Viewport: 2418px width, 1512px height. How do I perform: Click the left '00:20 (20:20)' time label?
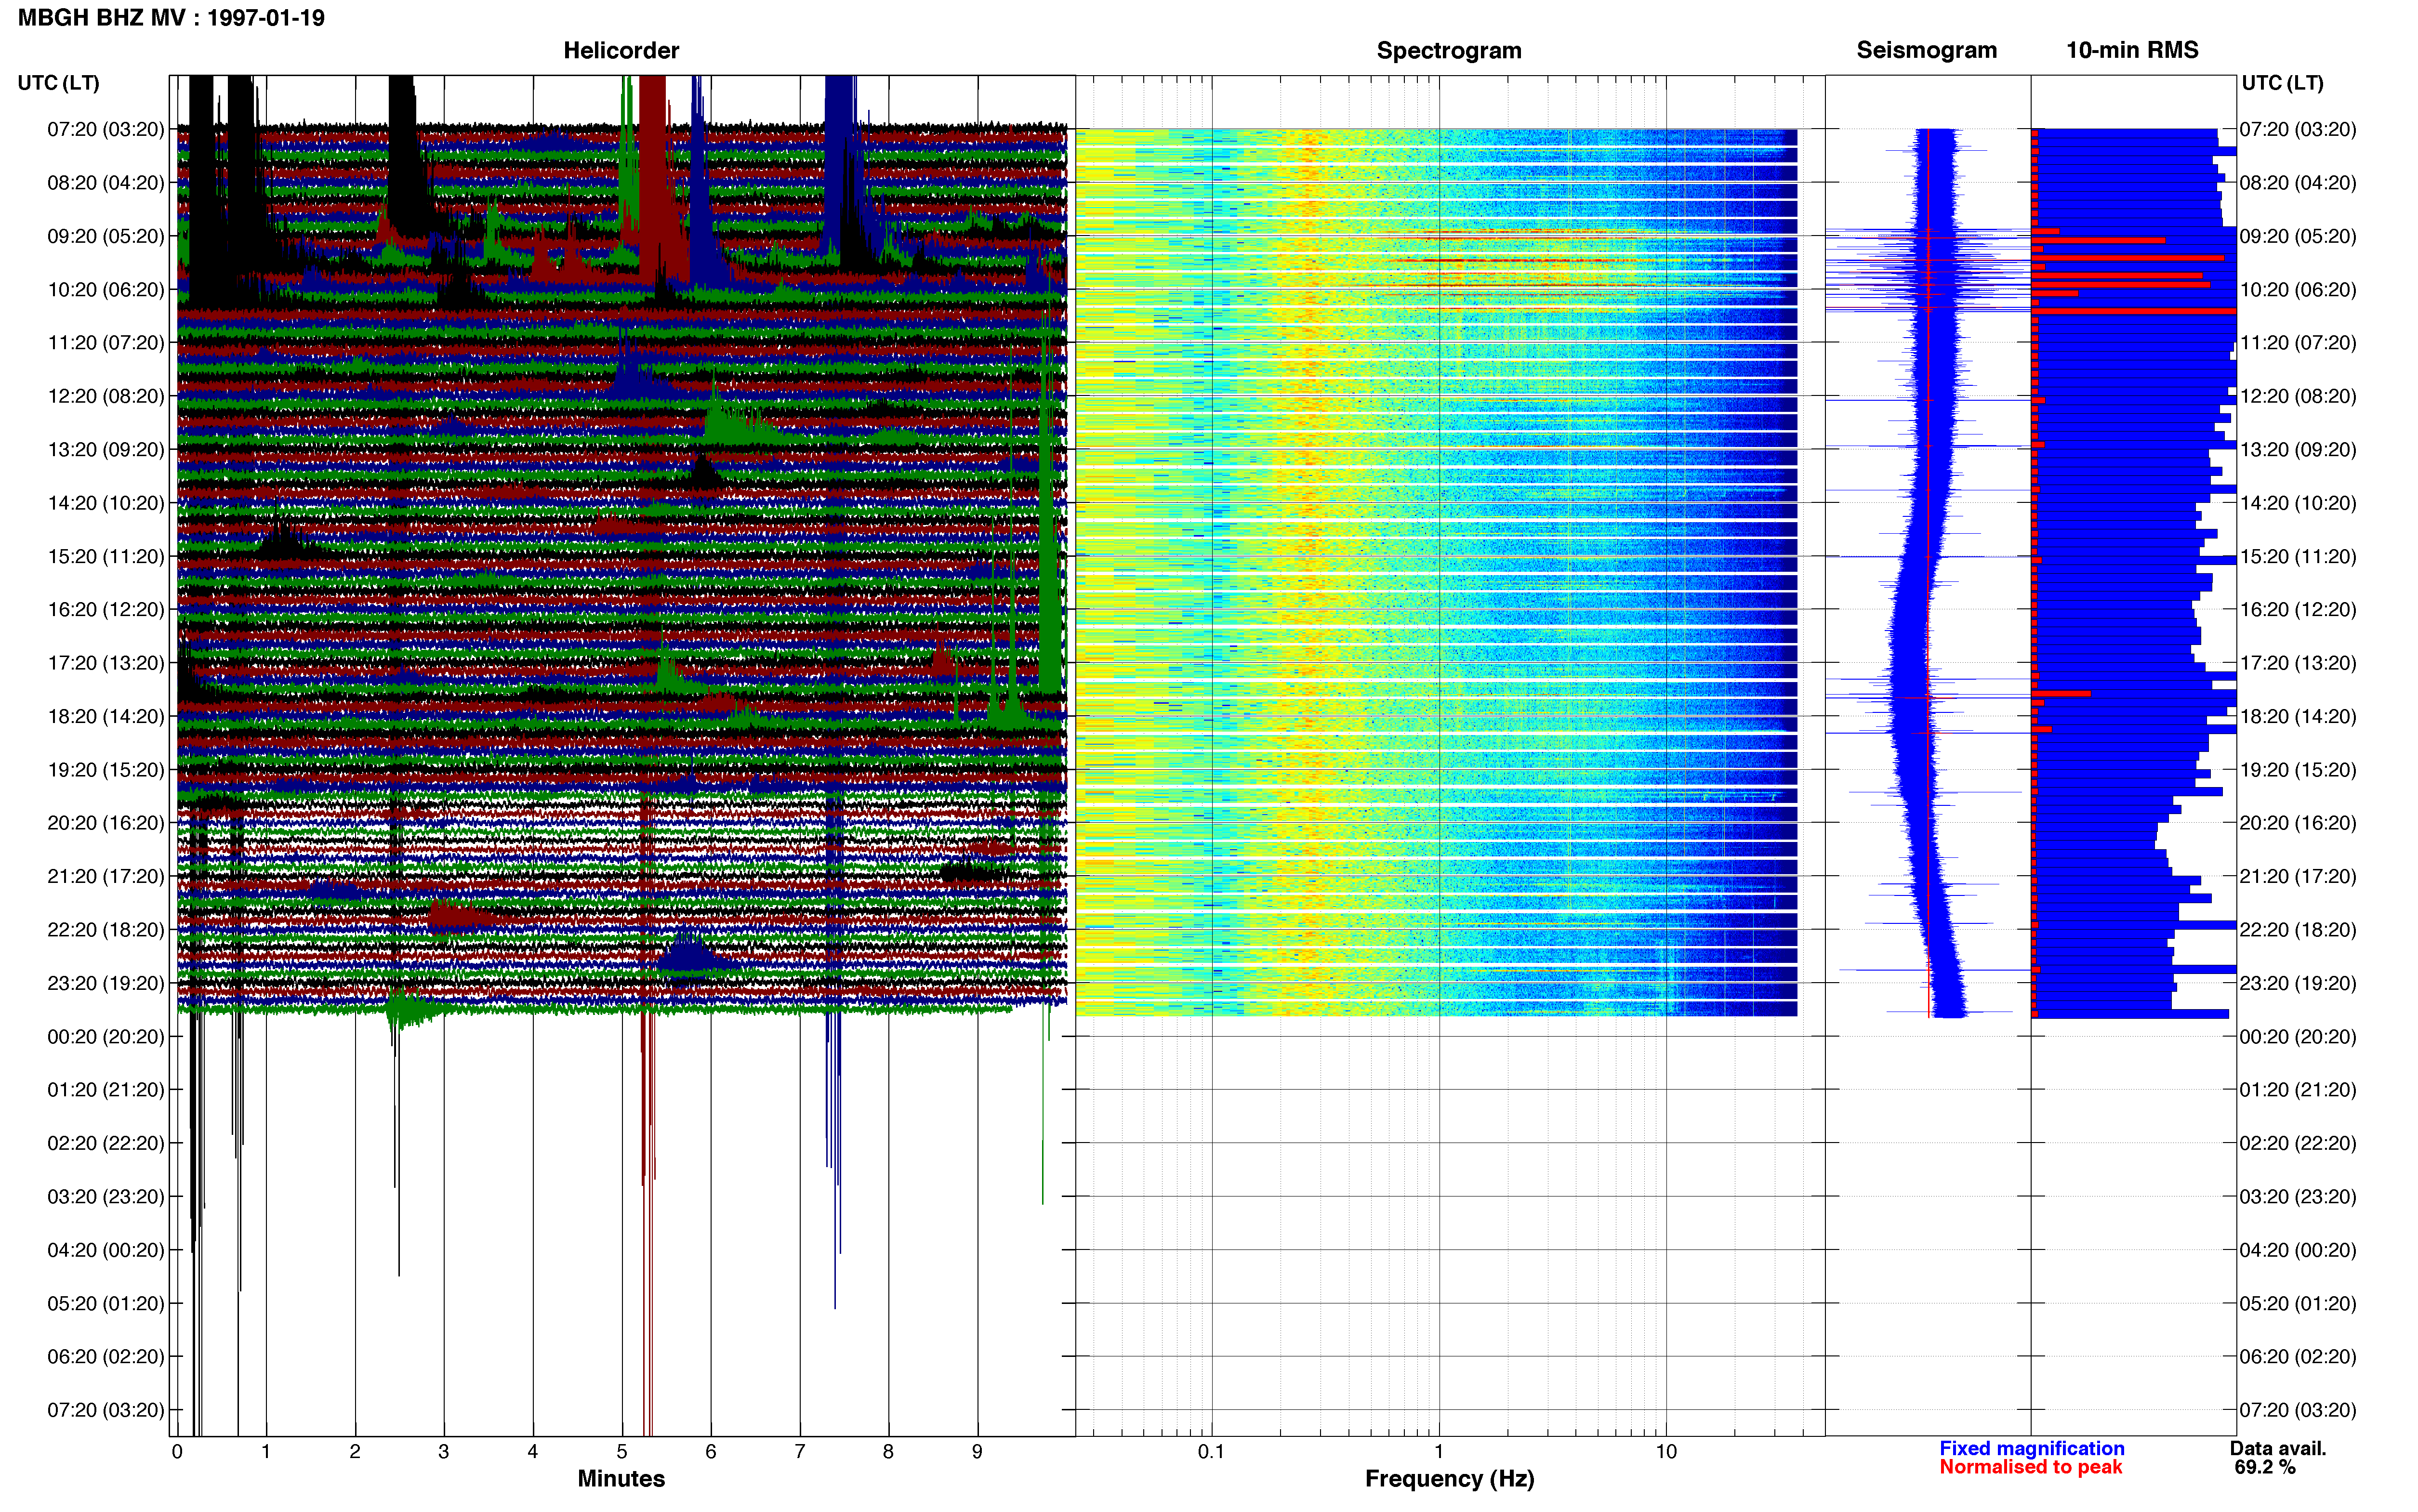pyautogui.click(x=106, y=1037)
